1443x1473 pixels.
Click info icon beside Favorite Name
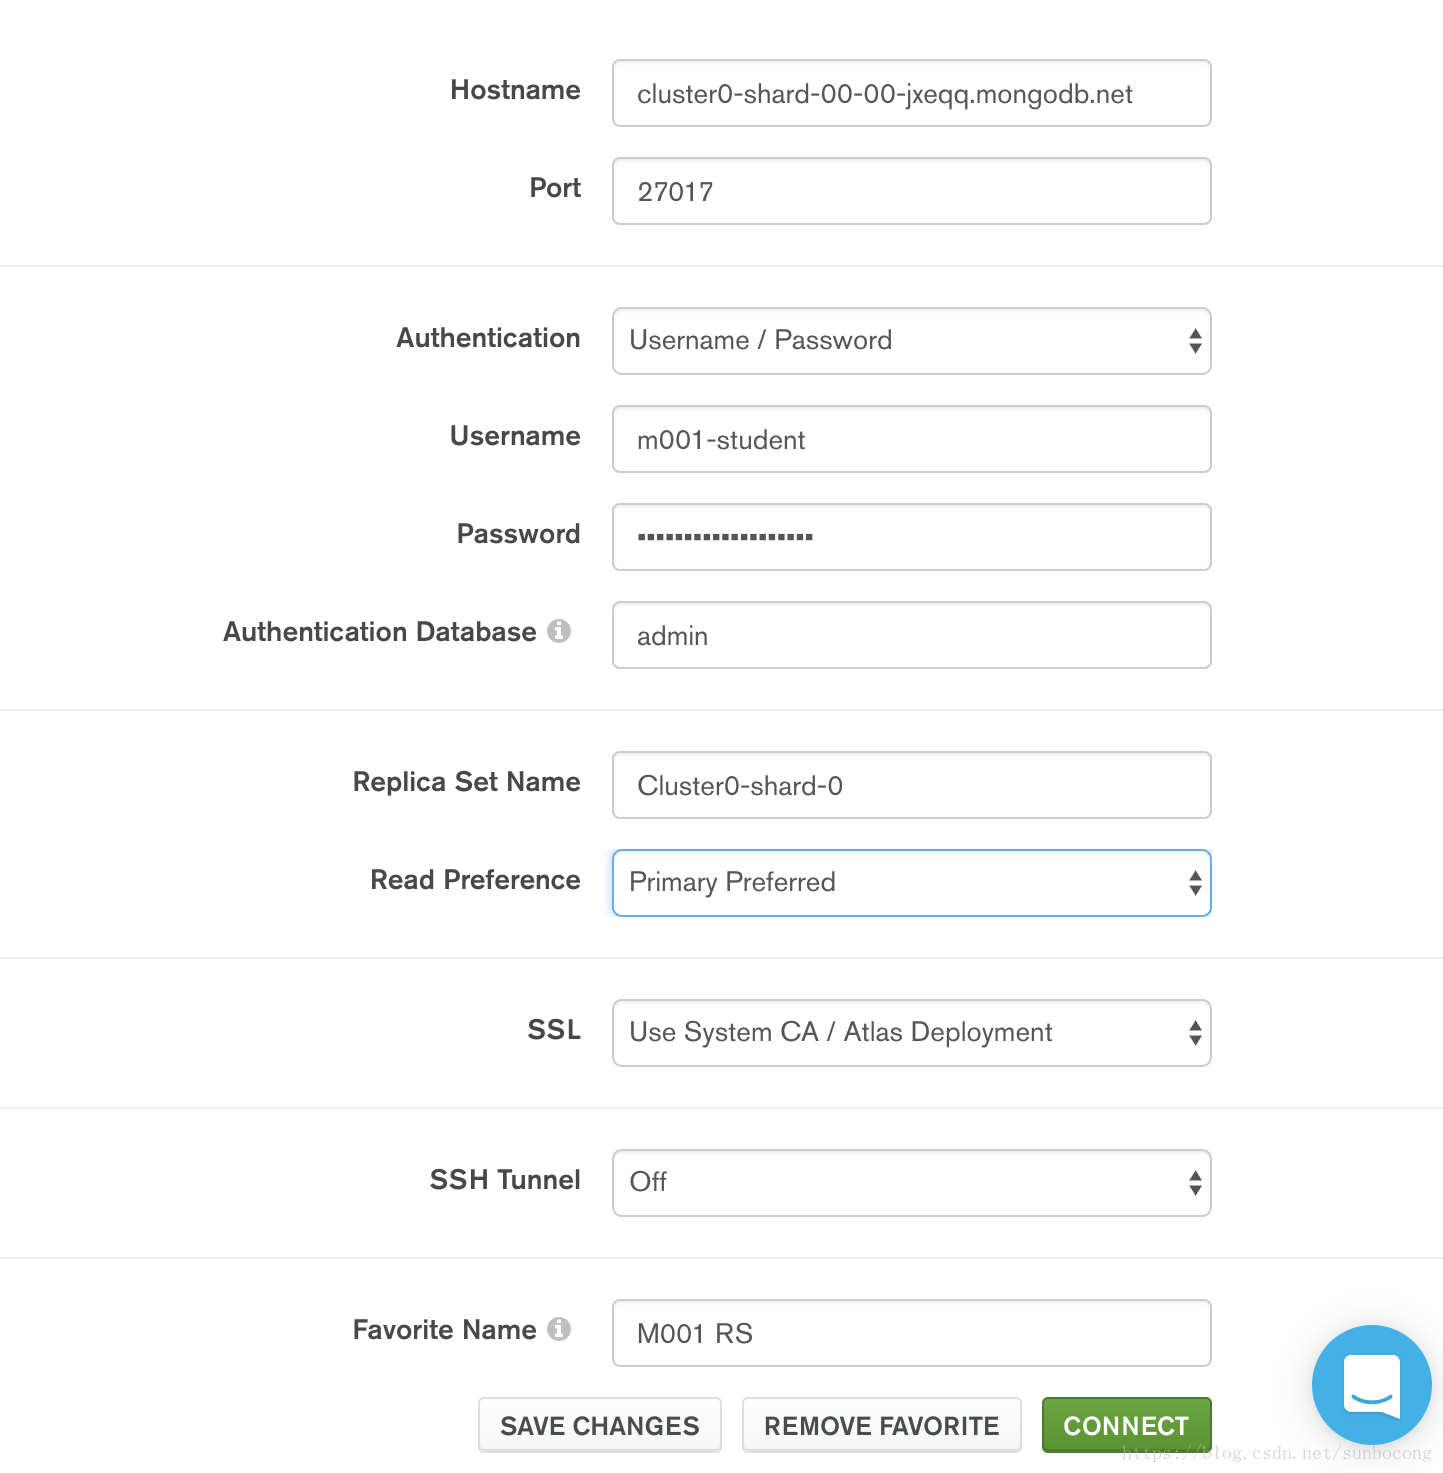pos(559,1329)
